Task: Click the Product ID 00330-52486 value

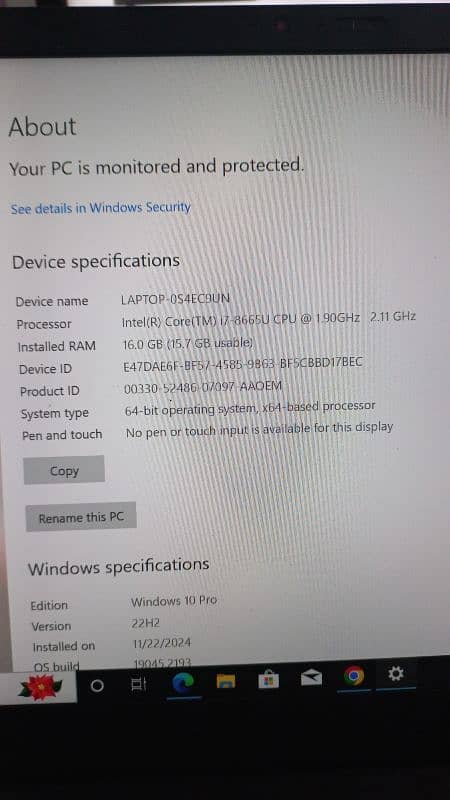Action: tap(203, 387)
